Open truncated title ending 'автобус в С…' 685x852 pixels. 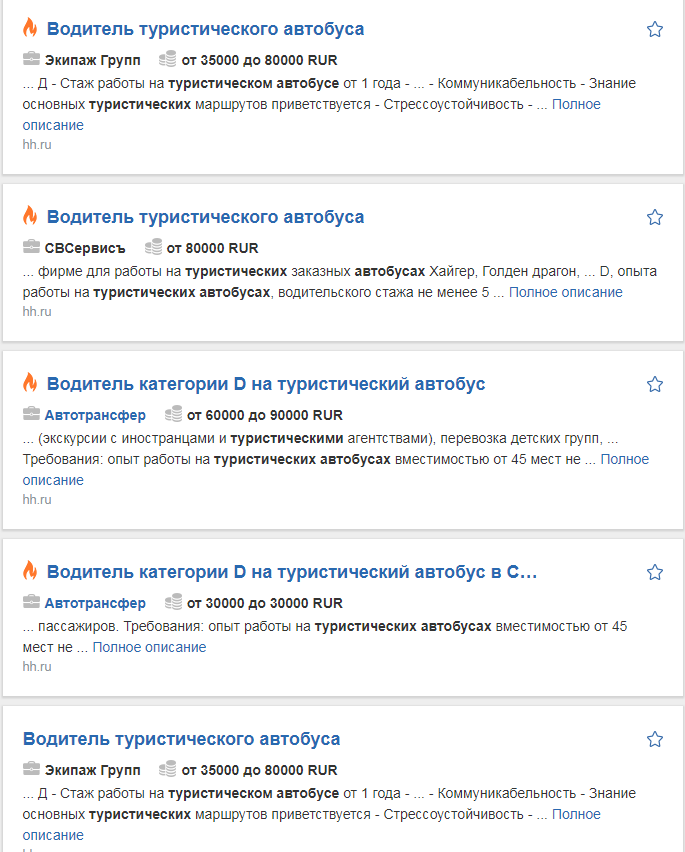(x=292, y=572)
